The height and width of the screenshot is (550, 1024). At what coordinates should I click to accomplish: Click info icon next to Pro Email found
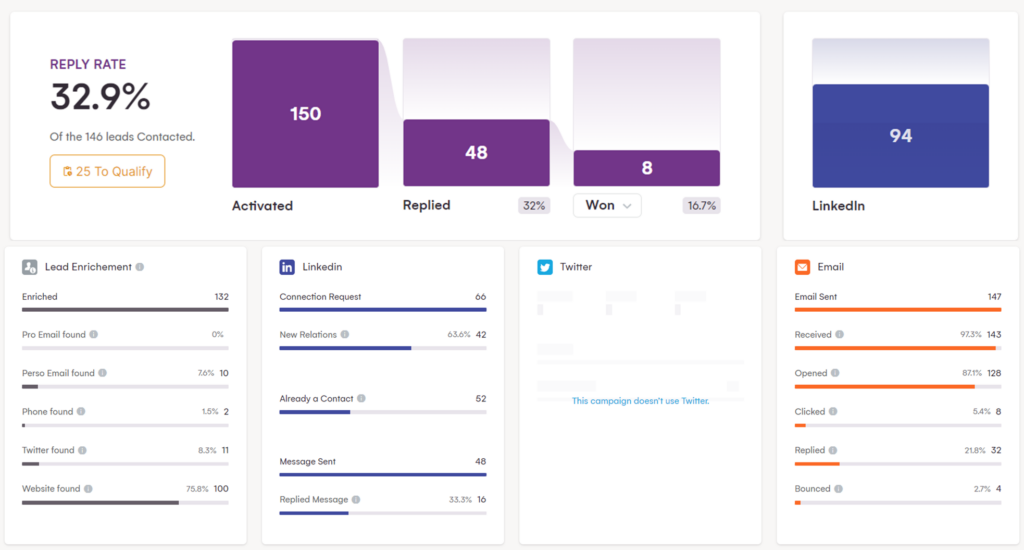[93, 335]
